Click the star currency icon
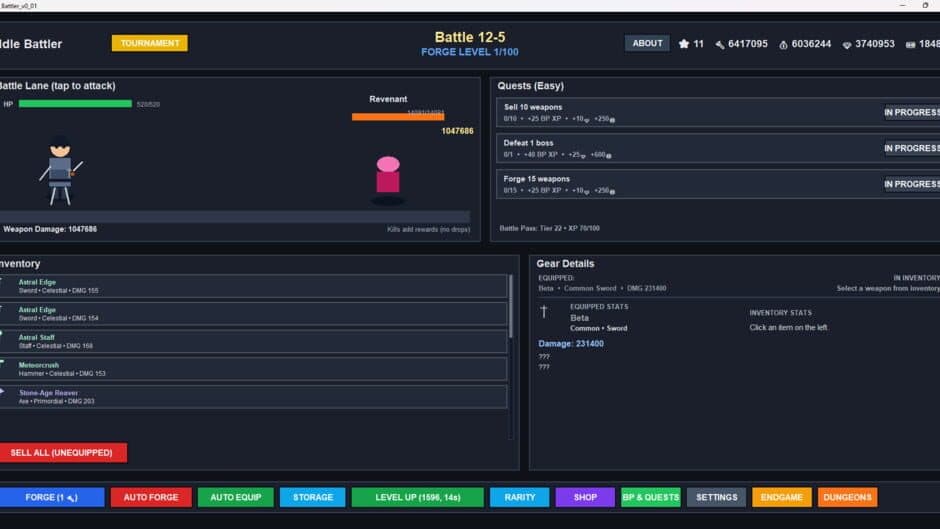This screenshot has width=940, height=529. [684, 44]
